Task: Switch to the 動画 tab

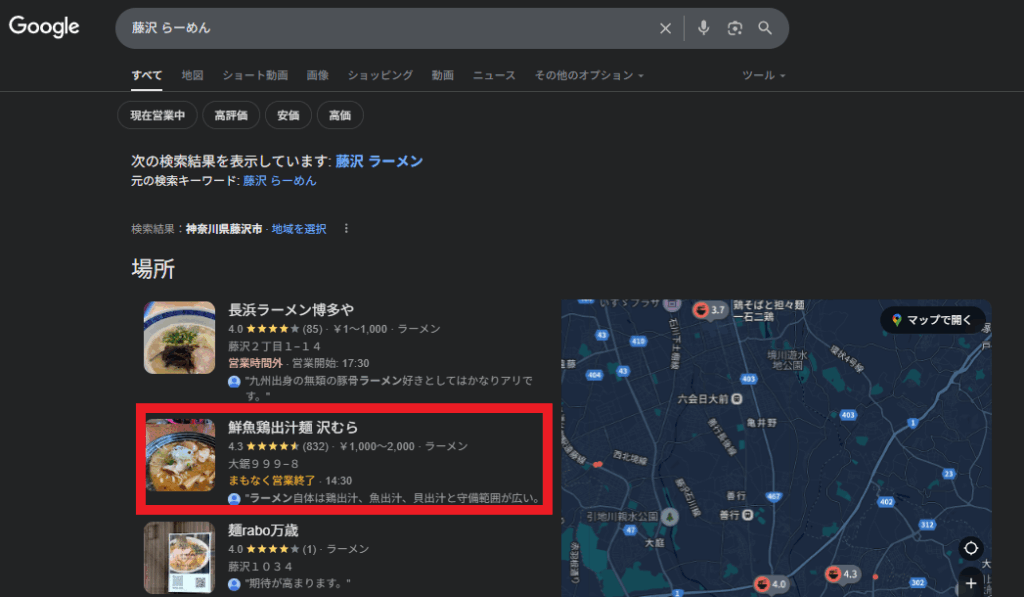Action: tap(442, 75)
